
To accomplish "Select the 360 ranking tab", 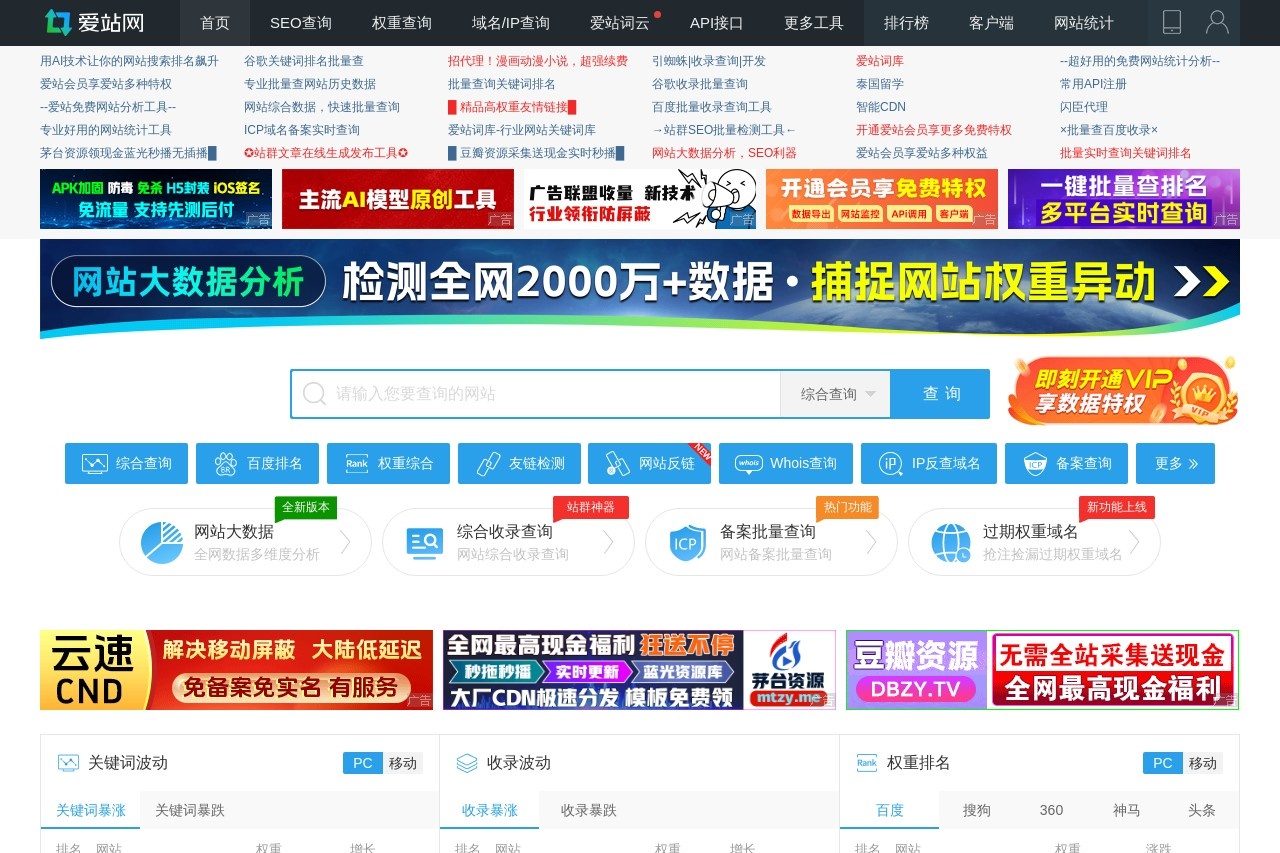I will [1051, 810].
